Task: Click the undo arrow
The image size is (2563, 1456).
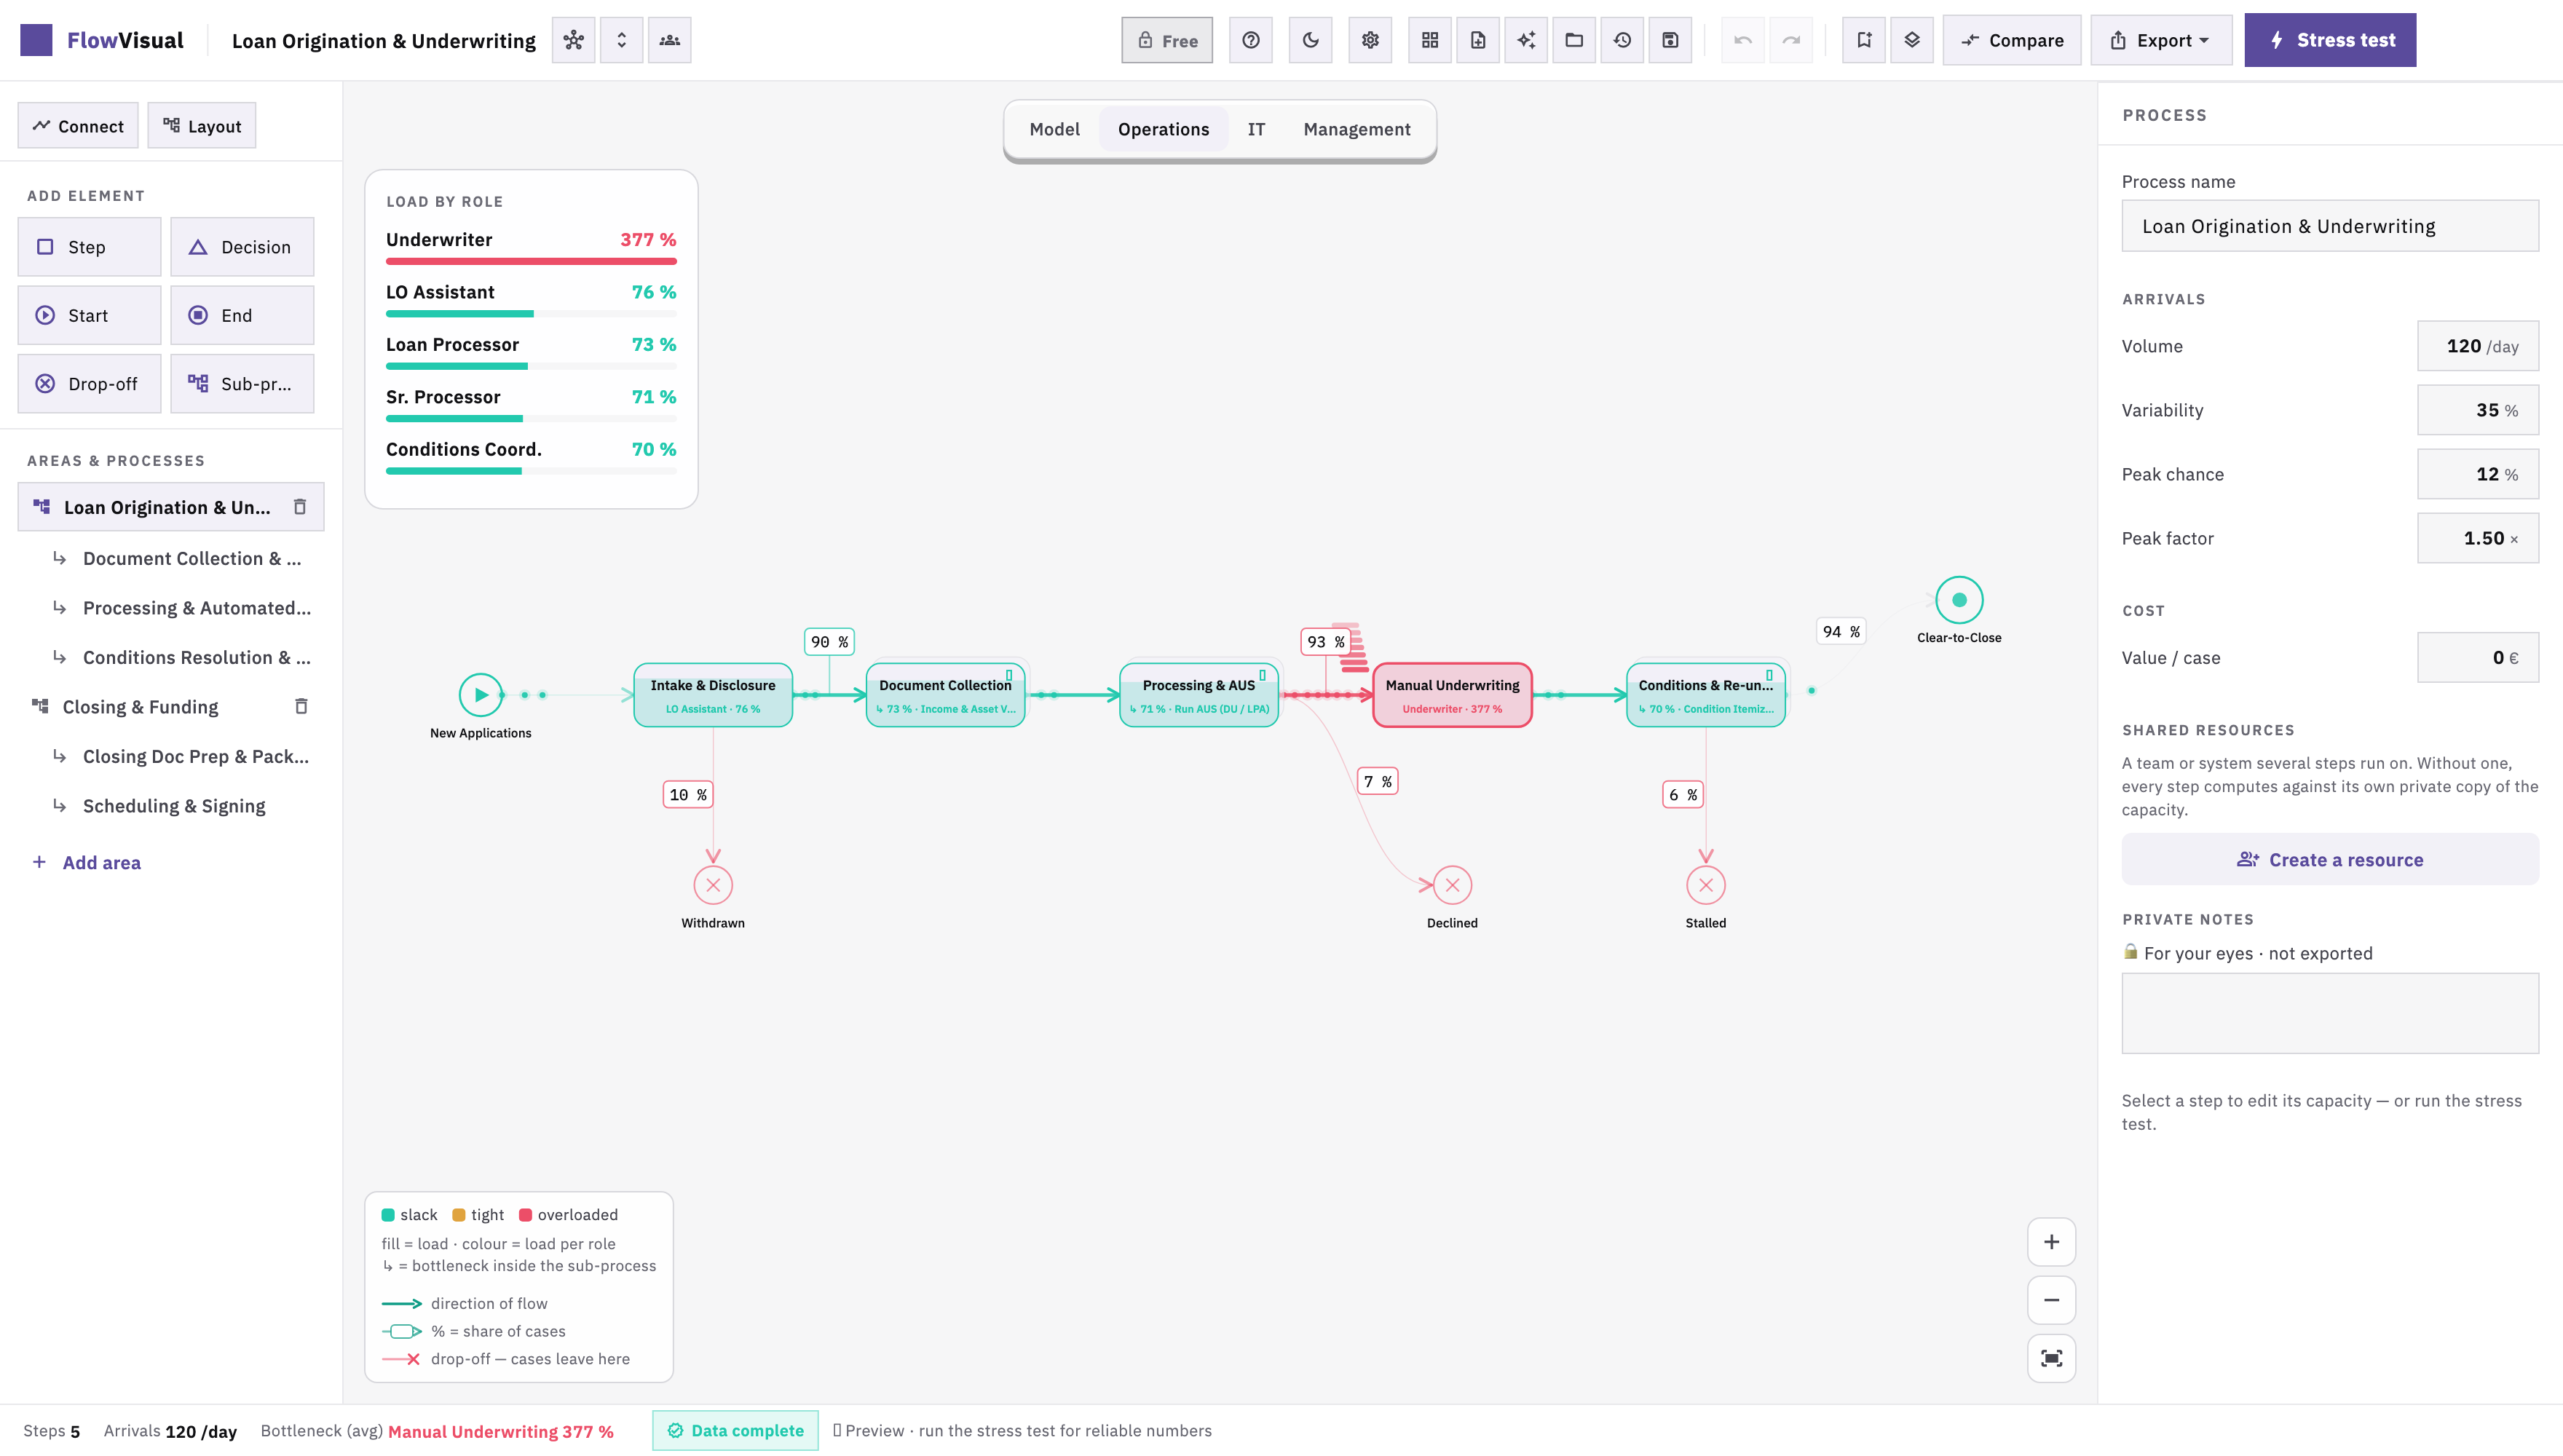Action: click(1743, 40)
